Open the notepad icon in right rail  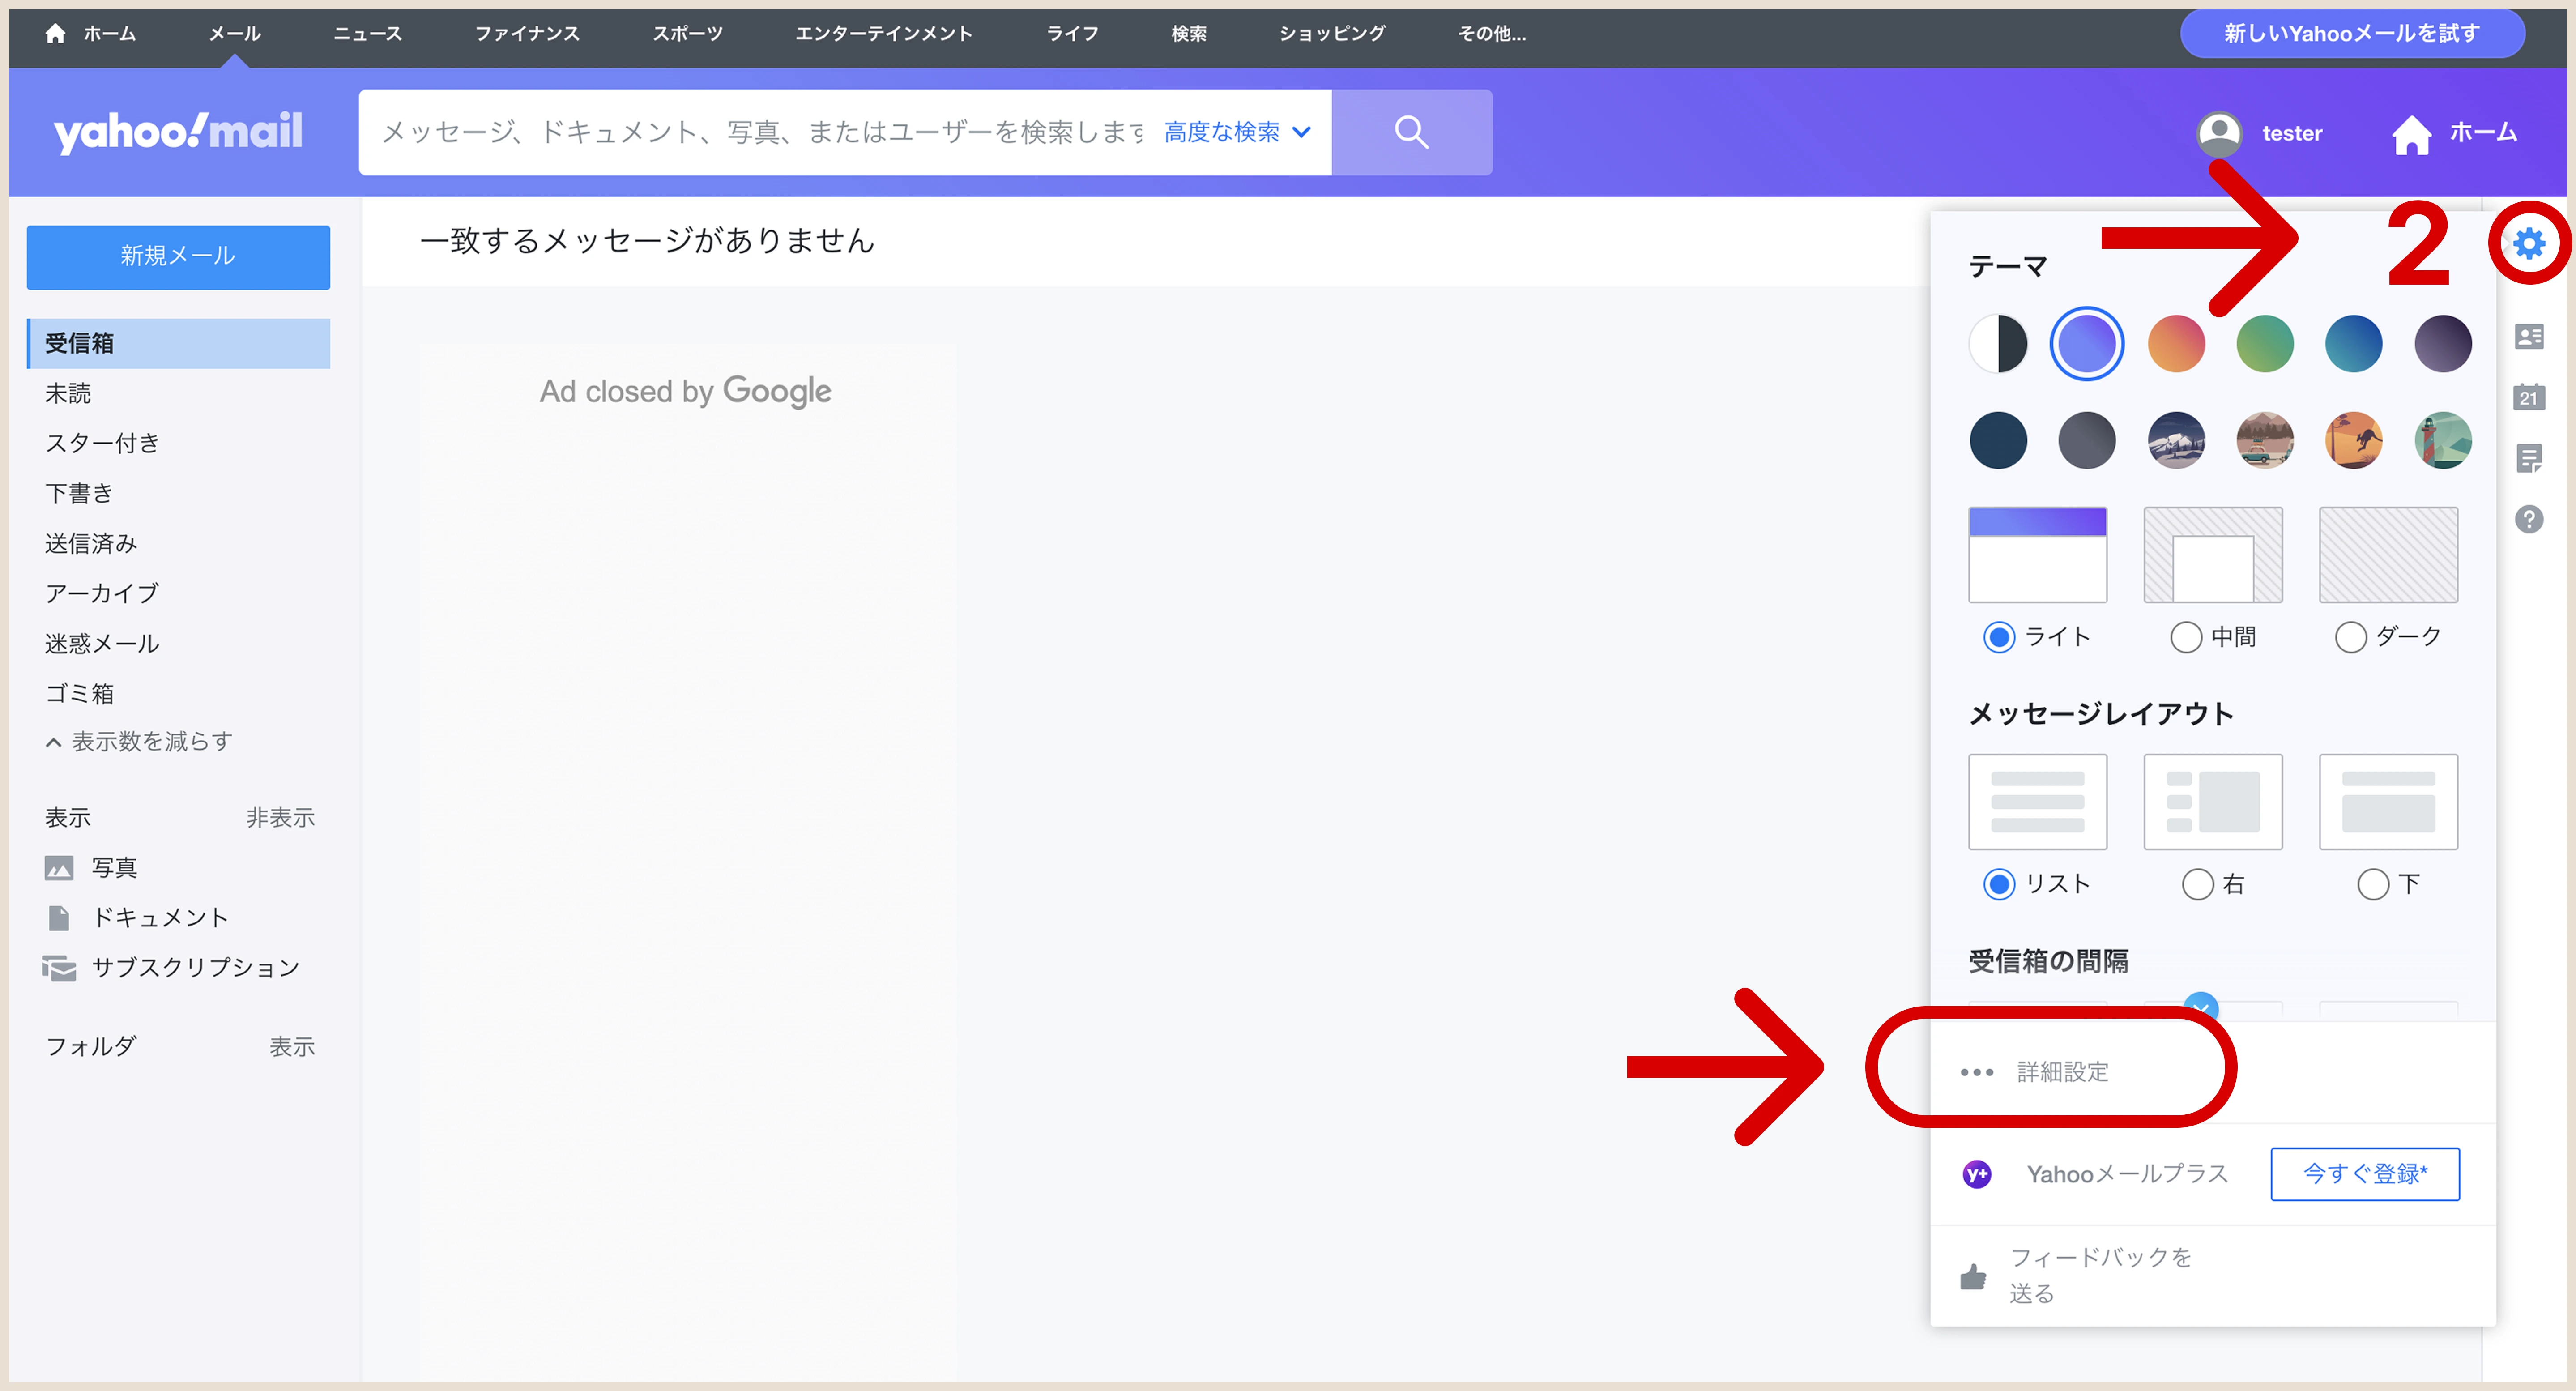point(2528,459)
